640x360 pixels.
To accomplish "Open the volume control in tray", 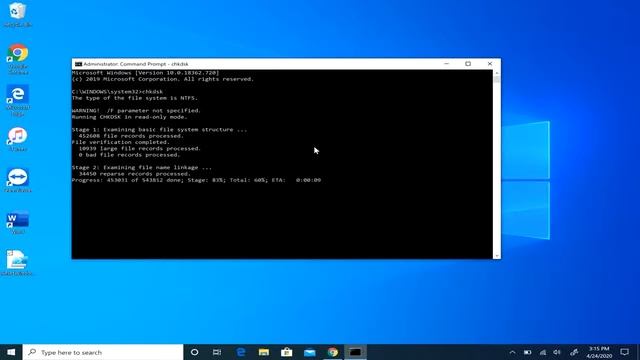I will tap(557, 352).
